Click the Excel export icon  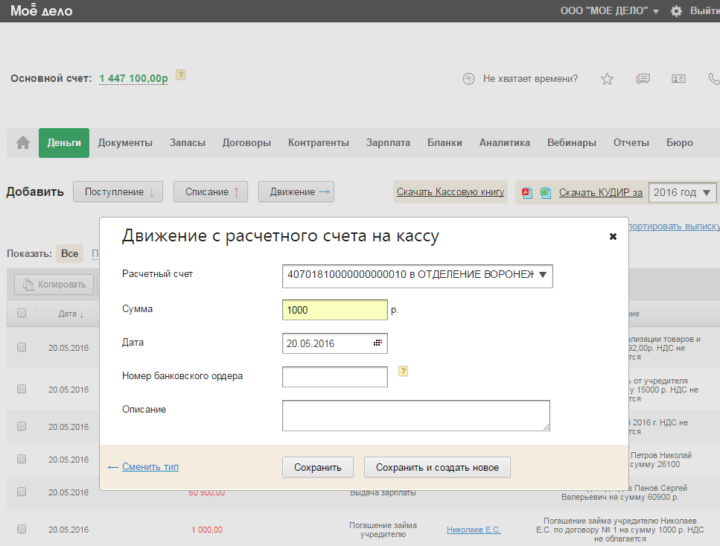pyautogui.click(x=545, y=192)
